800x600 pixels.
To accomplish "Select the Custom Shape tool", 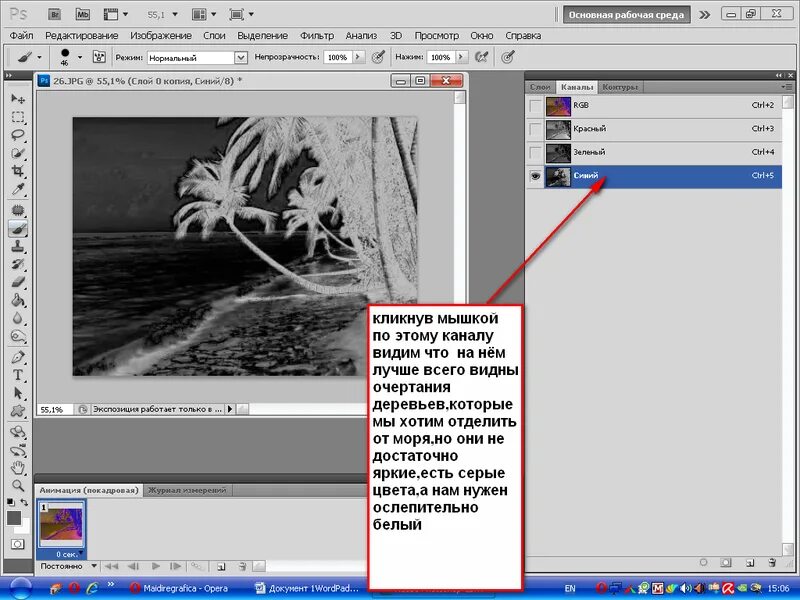I will pyautogui.click(x=18, y=411).
